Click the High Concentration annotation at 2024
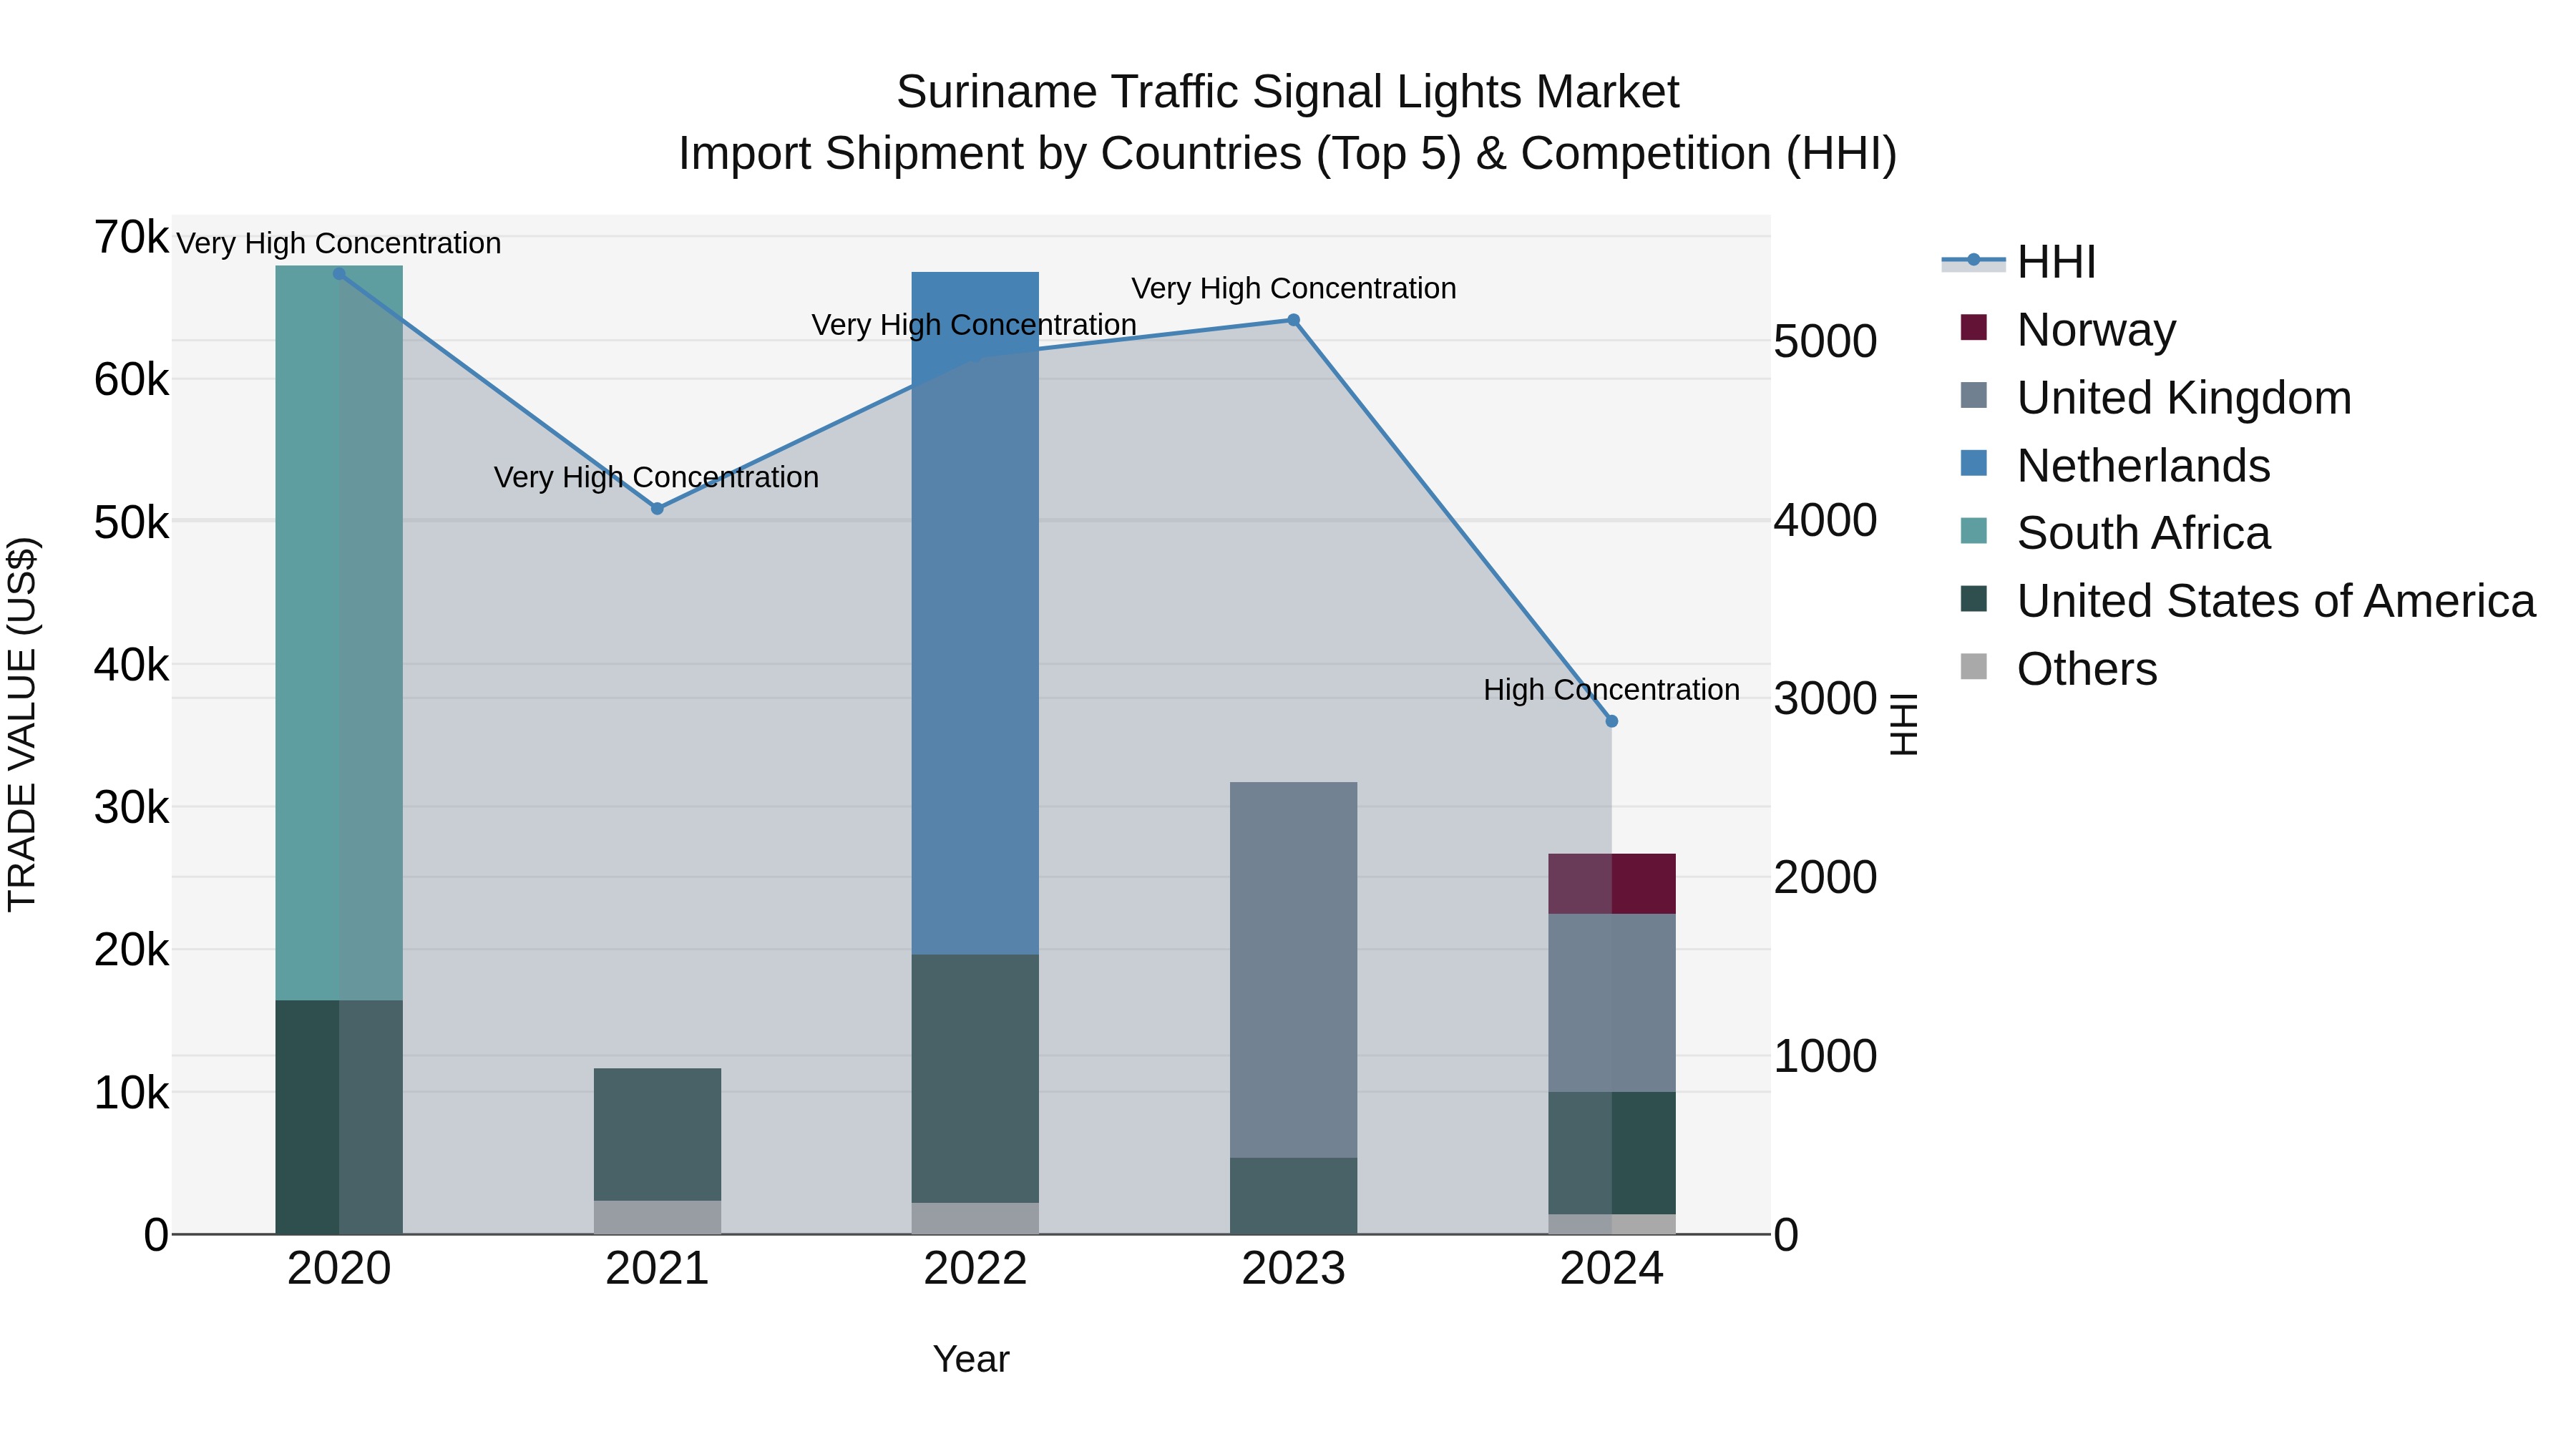This screenshot has width=2576, height=1449. point(1611,690)
